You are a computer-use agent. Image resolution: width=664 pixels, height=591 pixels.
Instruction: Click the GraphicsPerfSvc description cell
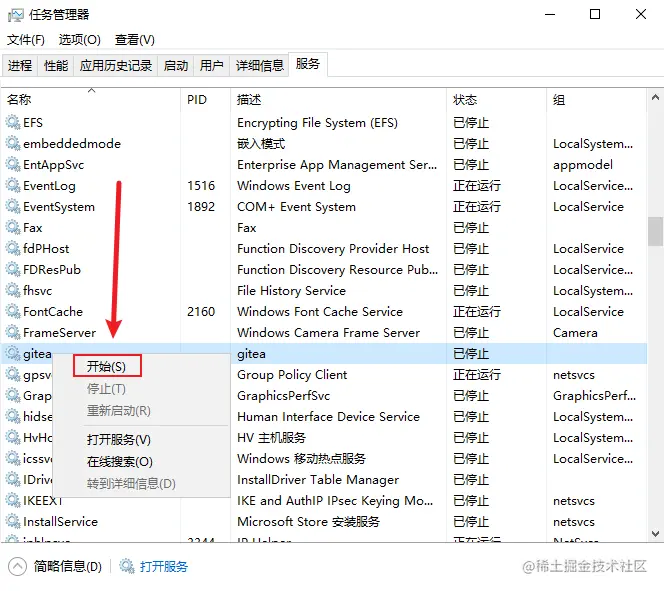283,396
